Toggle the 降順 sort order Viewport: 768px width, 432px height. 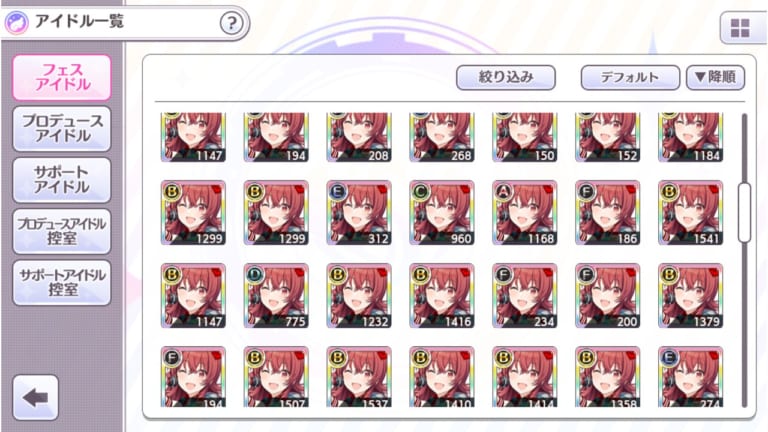pos(716,77)
